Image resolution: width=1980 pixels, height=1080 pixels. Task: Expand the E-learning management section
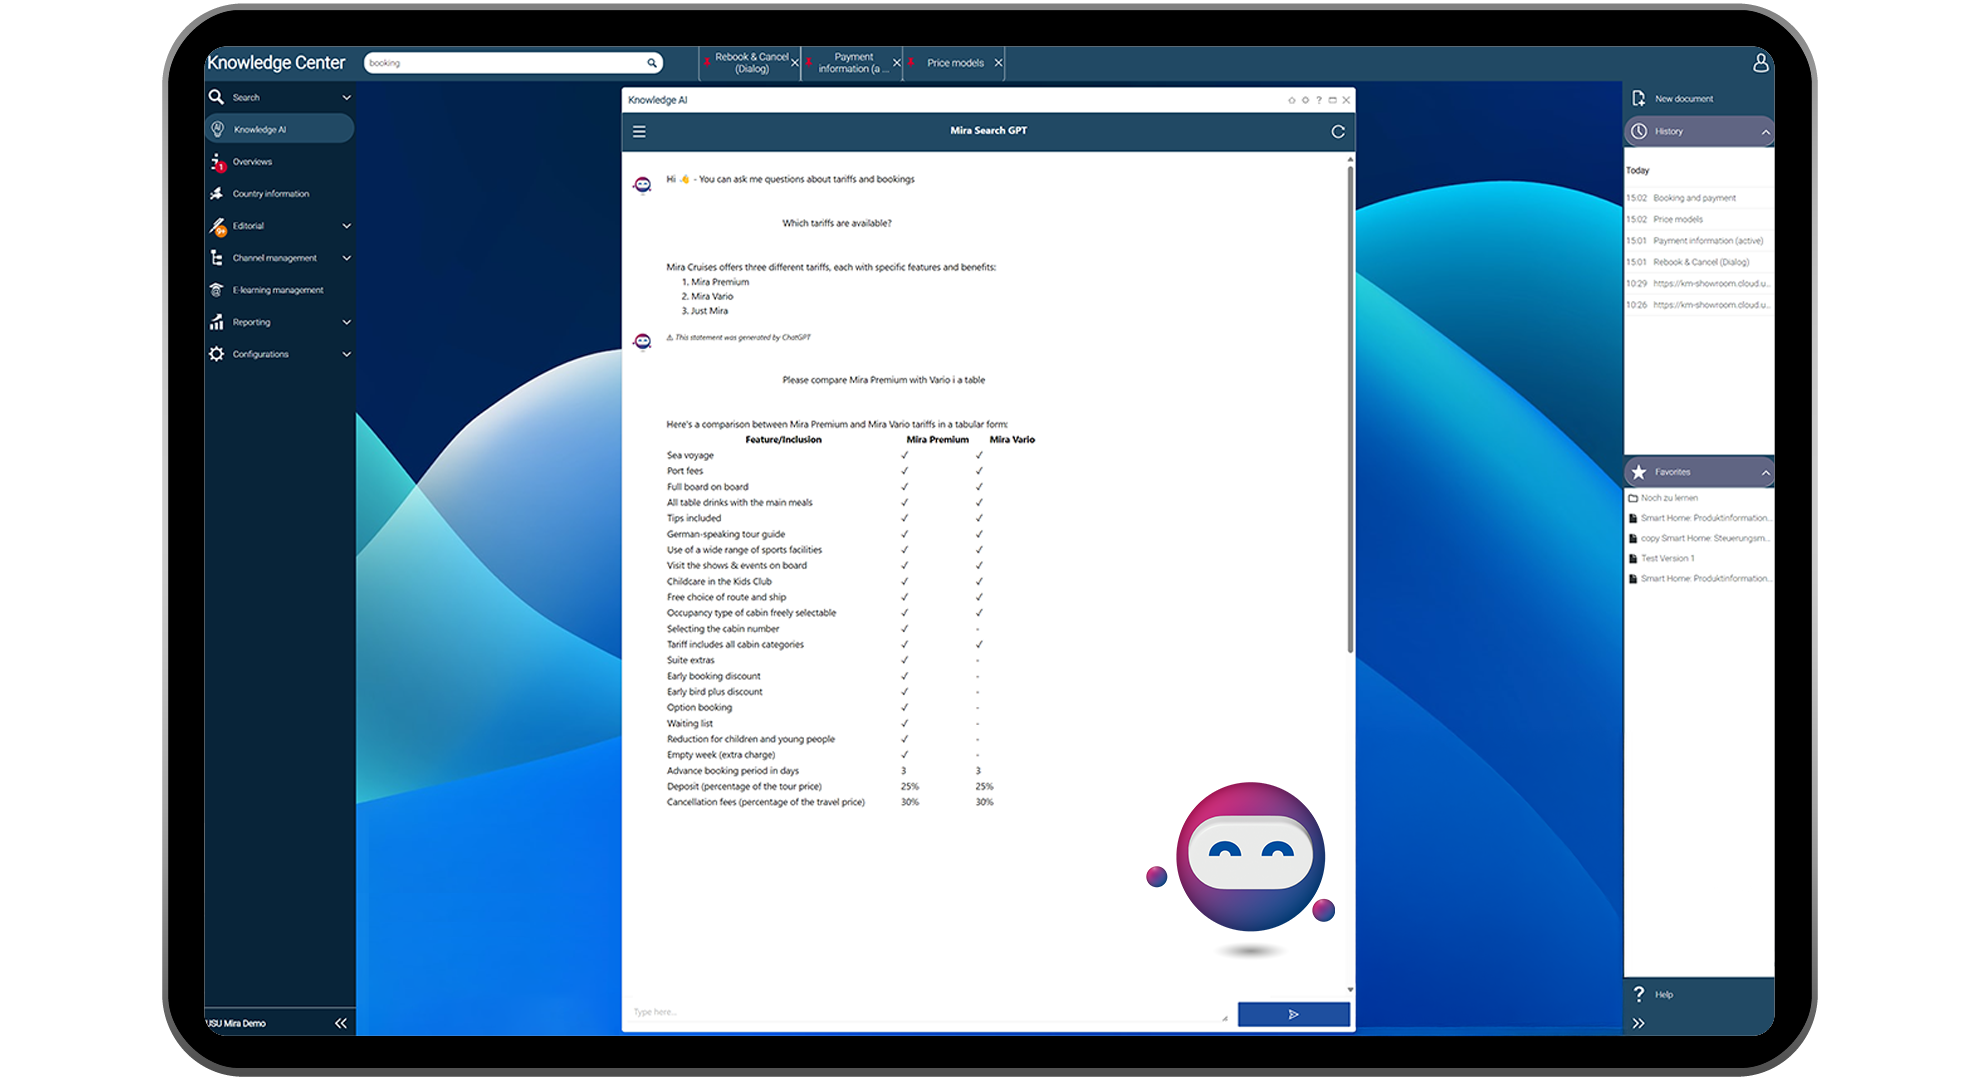click(x=279, y=289)
